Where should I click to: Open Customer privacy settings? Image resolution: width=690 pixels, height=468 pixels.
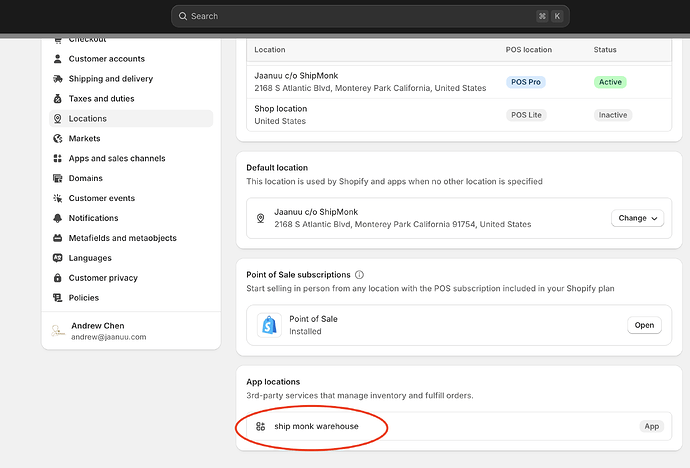tap(131, 278)
